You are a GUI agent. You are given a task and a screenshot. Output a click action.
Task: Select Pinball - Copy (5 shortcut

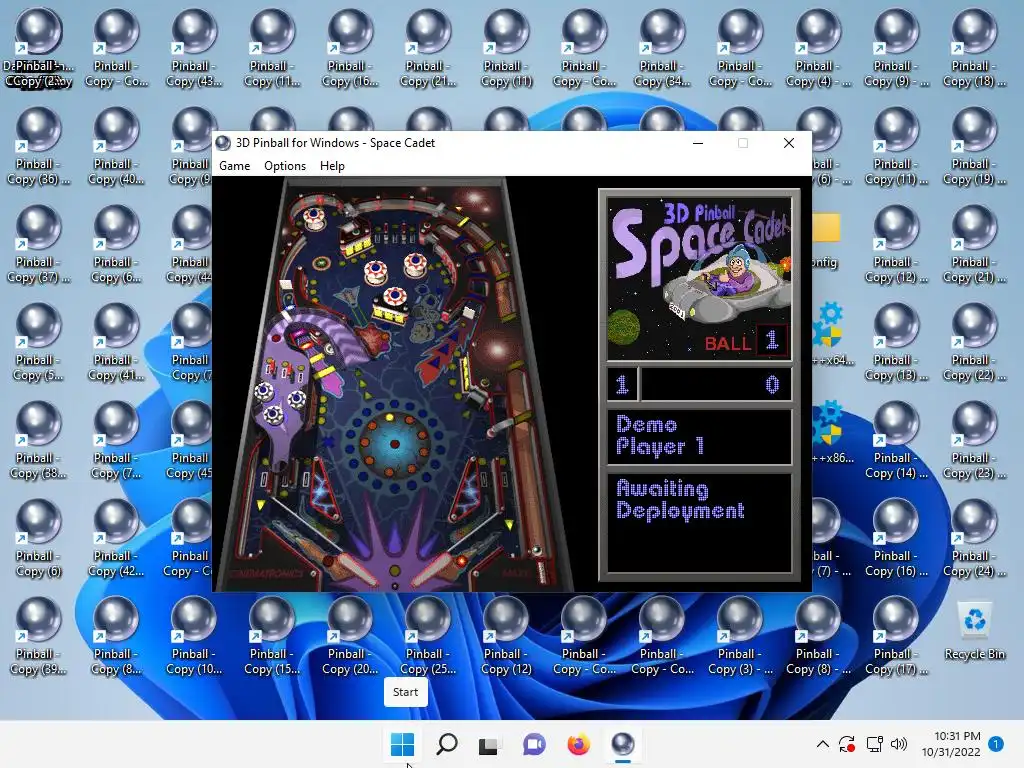(39, 342)
